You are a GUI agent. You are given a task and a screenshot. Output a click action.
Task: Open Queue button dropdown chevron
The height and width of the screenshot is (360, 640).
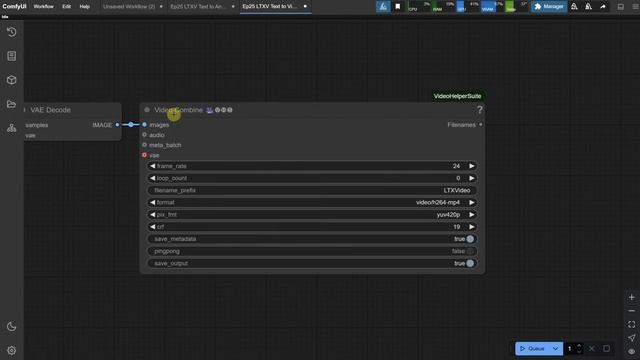[556, 349]
